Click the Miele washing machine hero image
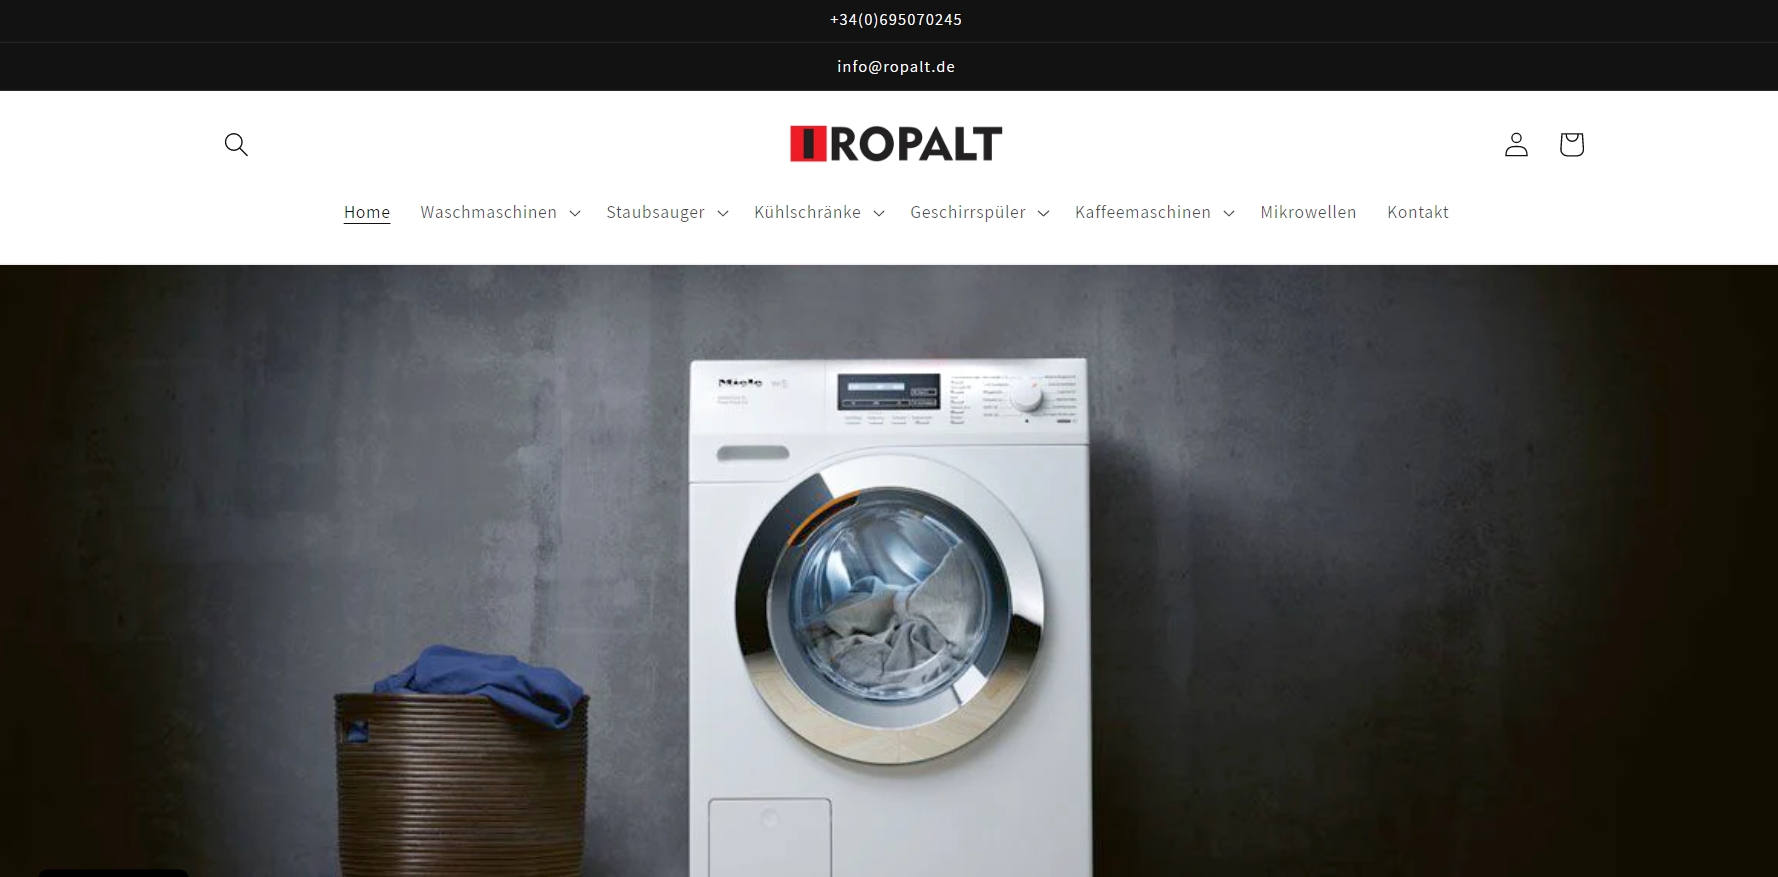 click(x=889, y=617)
